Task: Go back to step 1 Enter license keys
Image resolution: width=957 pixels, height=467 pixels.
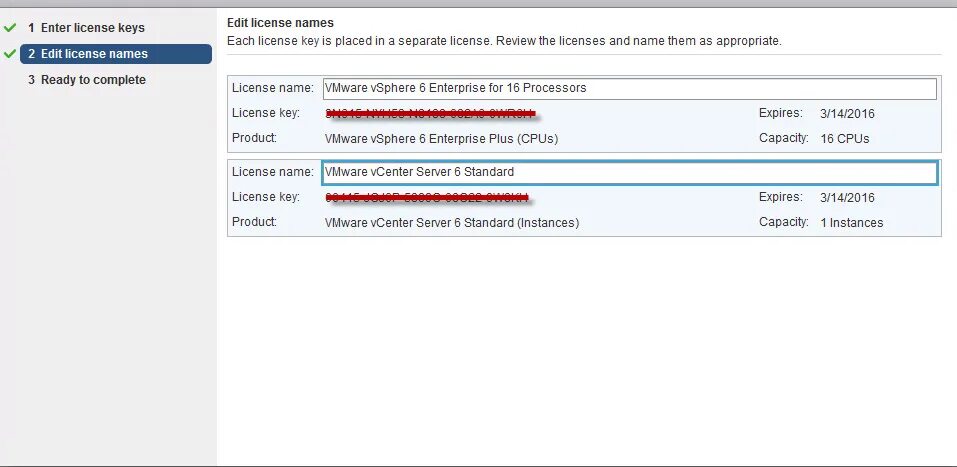Action: (x=92, y=28)
